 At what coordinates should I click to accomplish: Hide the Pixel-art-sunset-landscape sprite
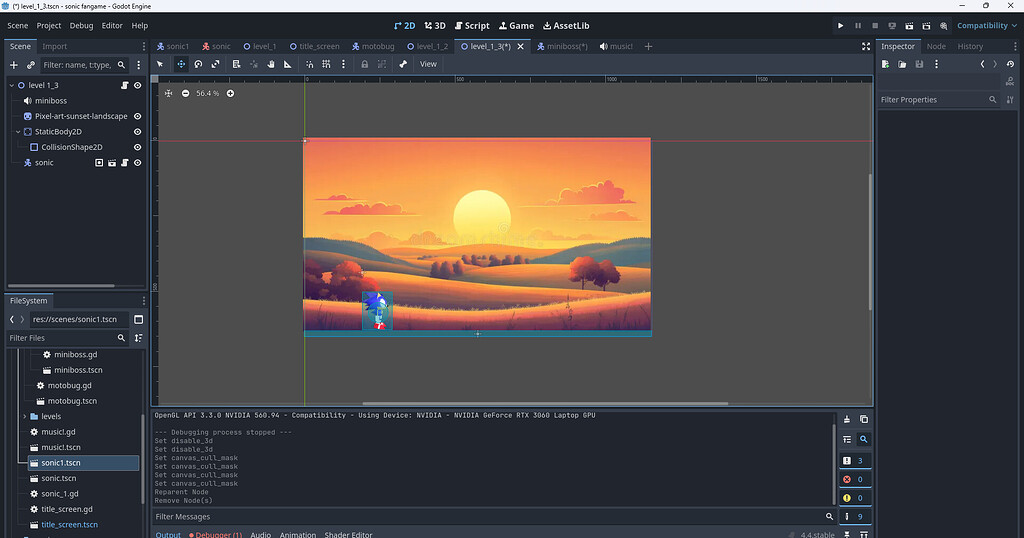click(x=138, y=116)
